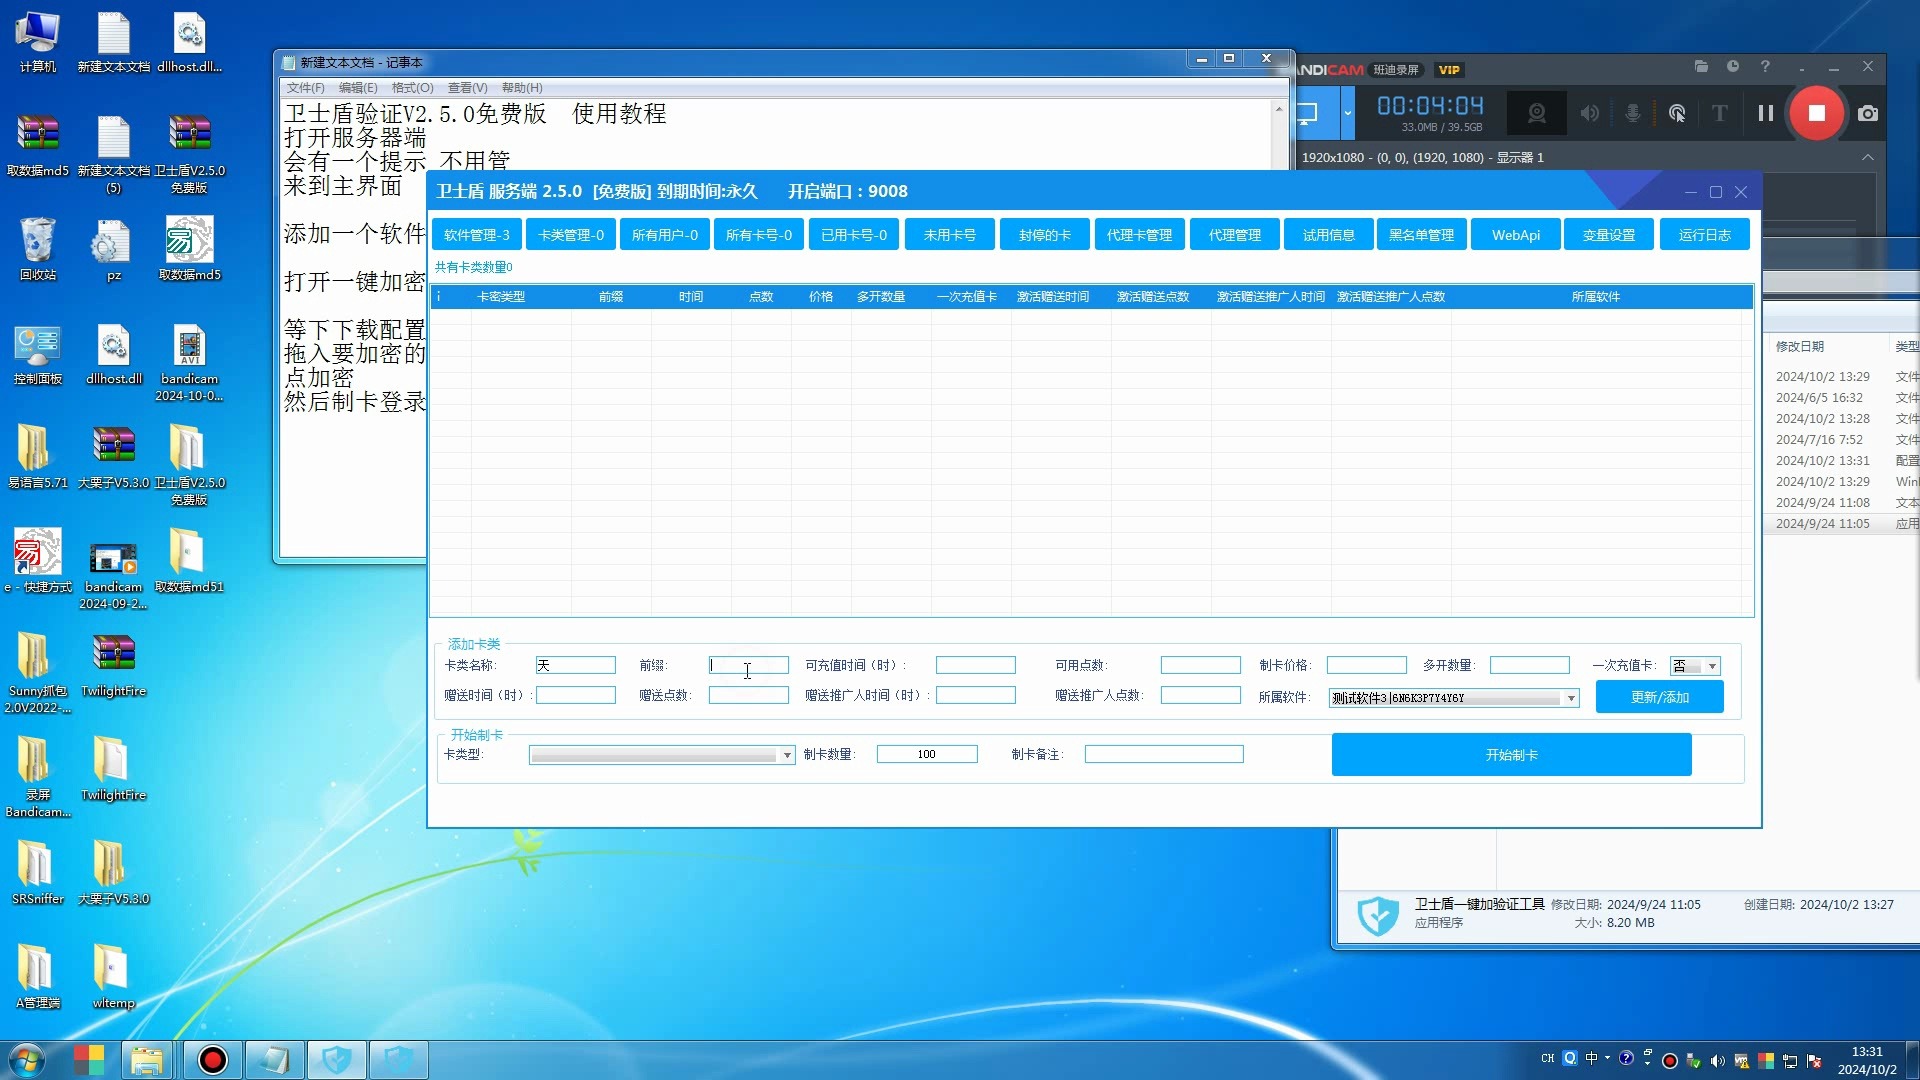Screen dimensions: 1920x1080
Task: Focus the 可用点数 input field
Action: tap(1201, 665)
